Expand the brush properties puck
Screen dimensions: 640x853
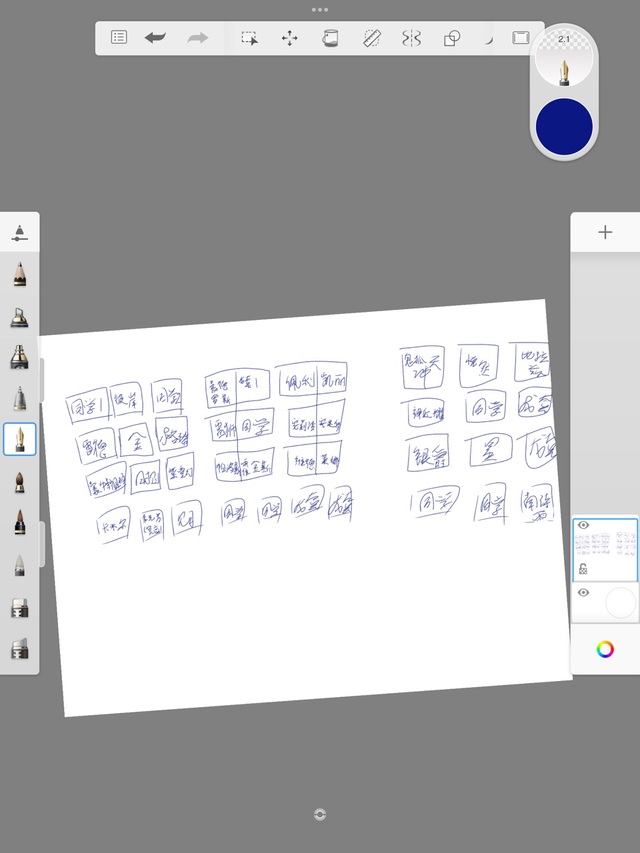[x=564, y=62]
